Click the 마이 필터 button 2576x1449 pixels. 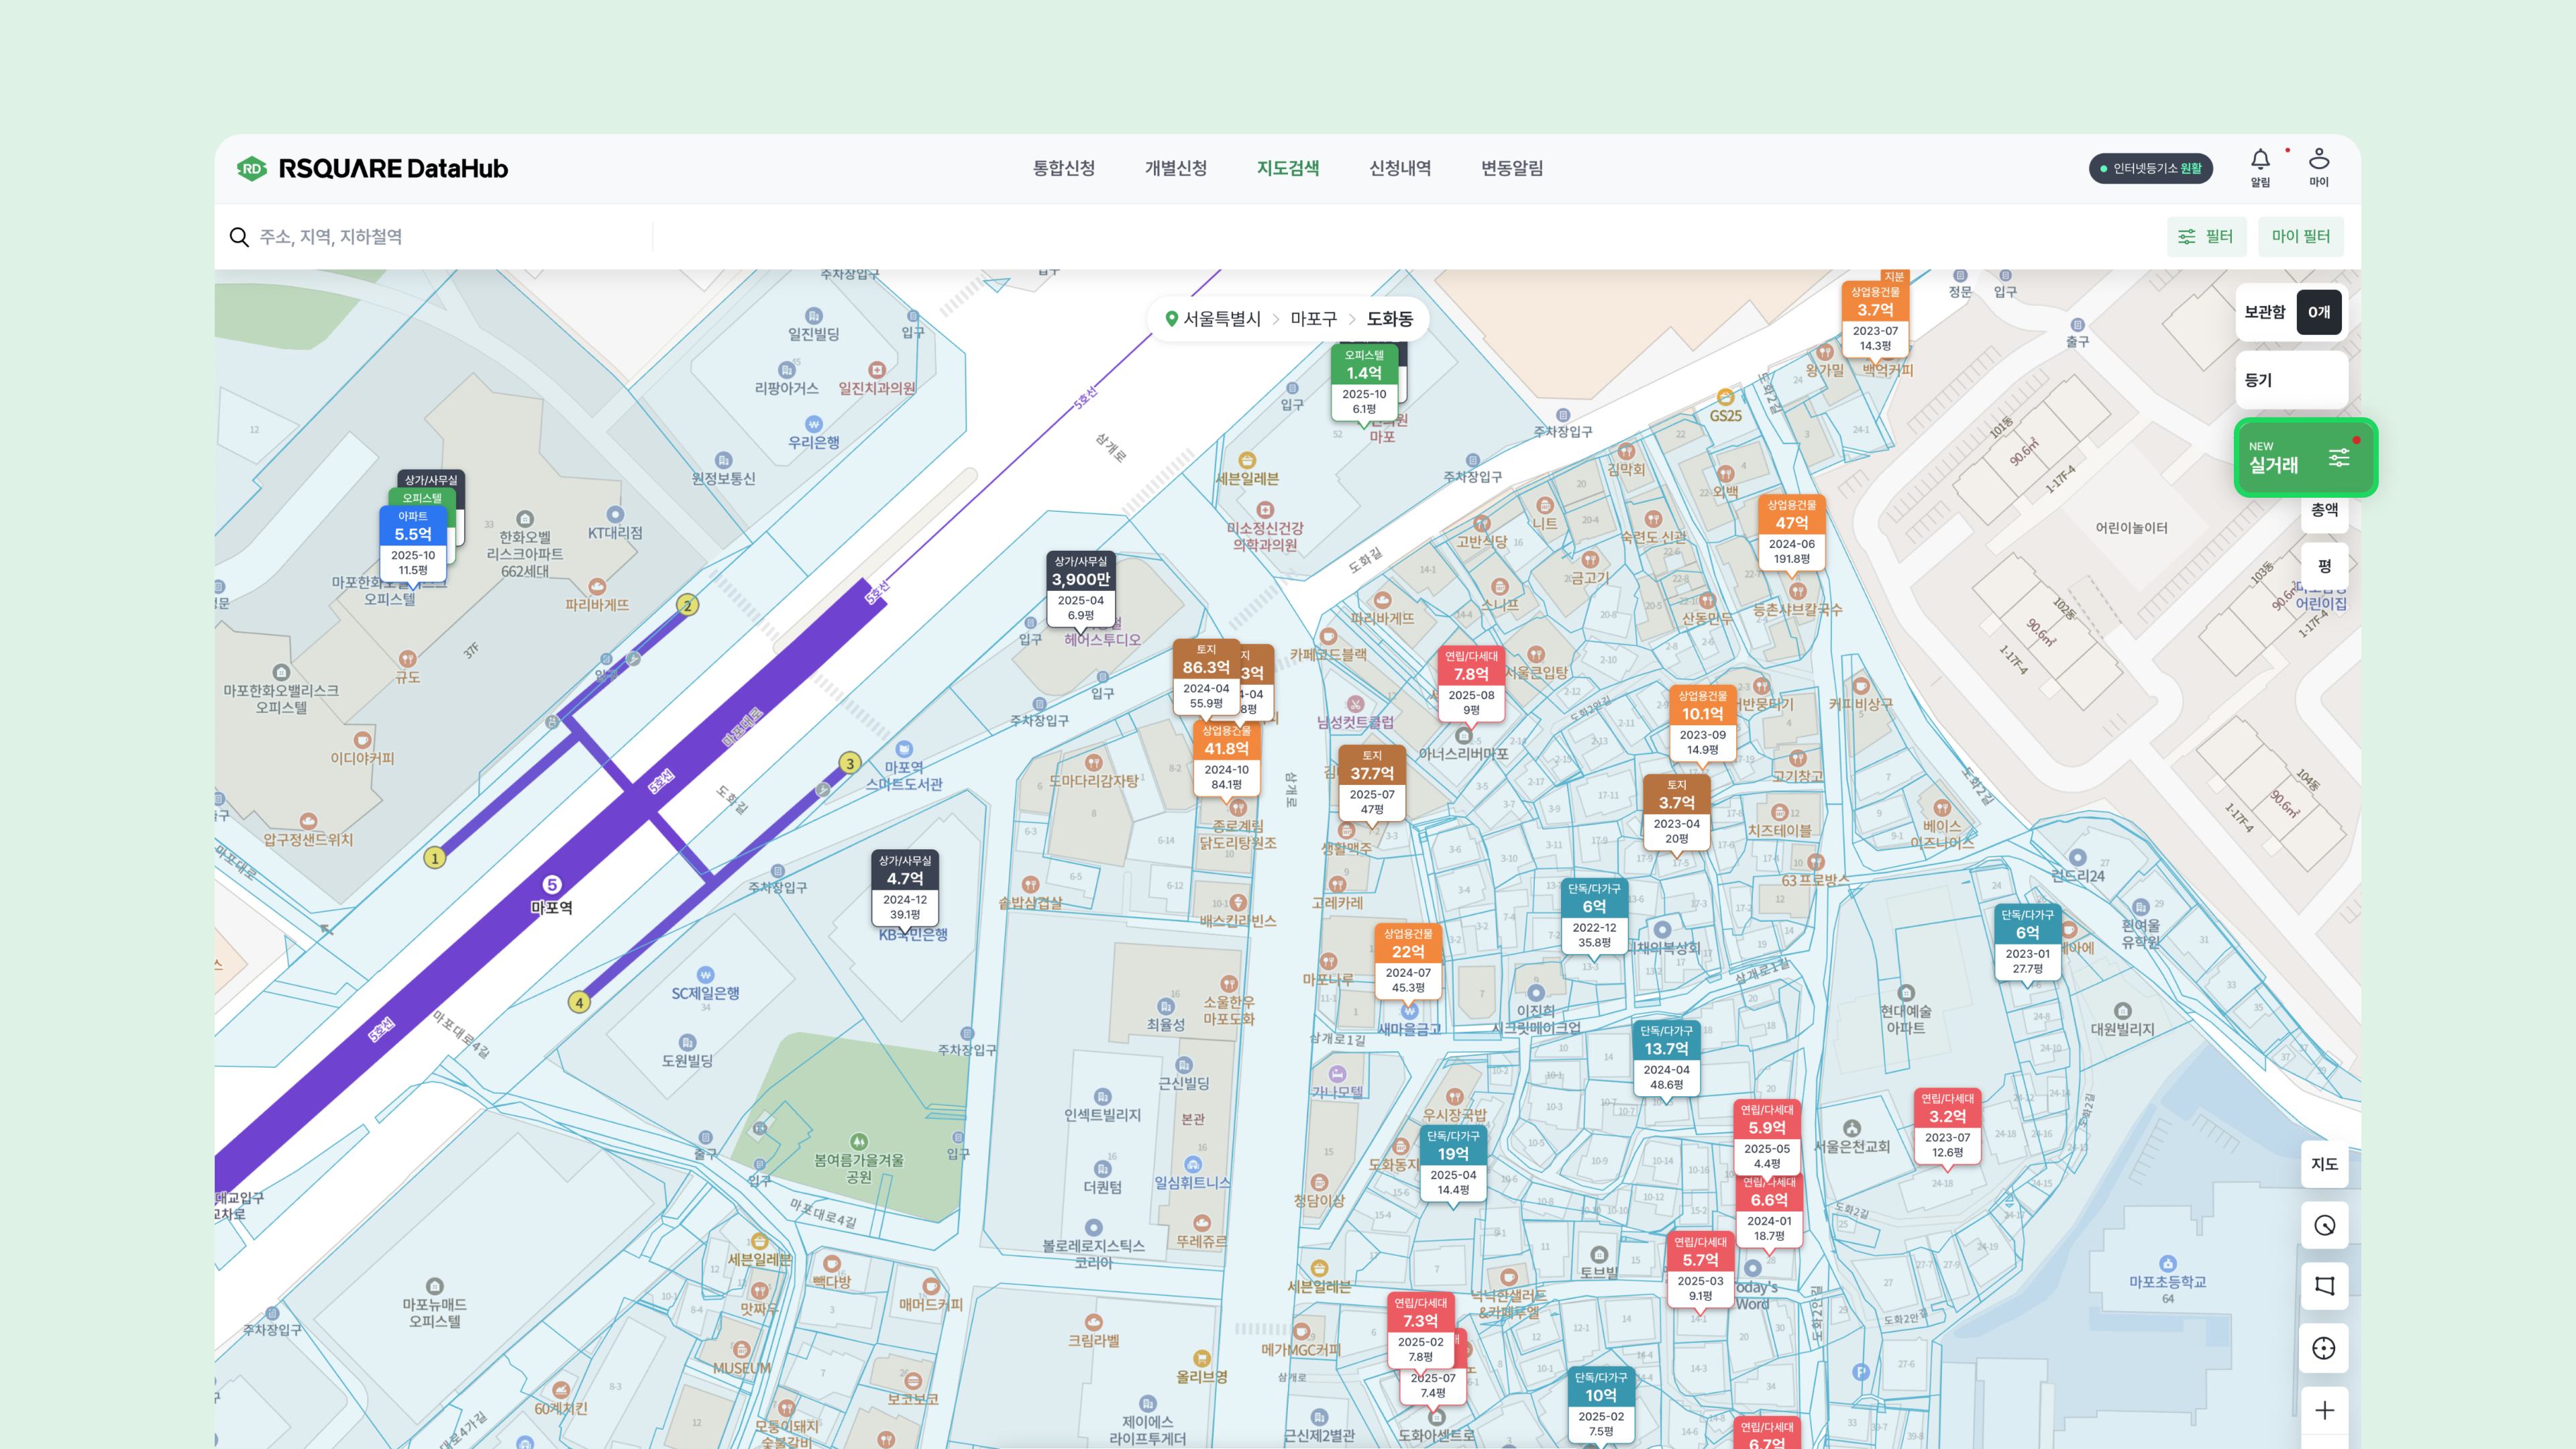[x=2300, y=237]
